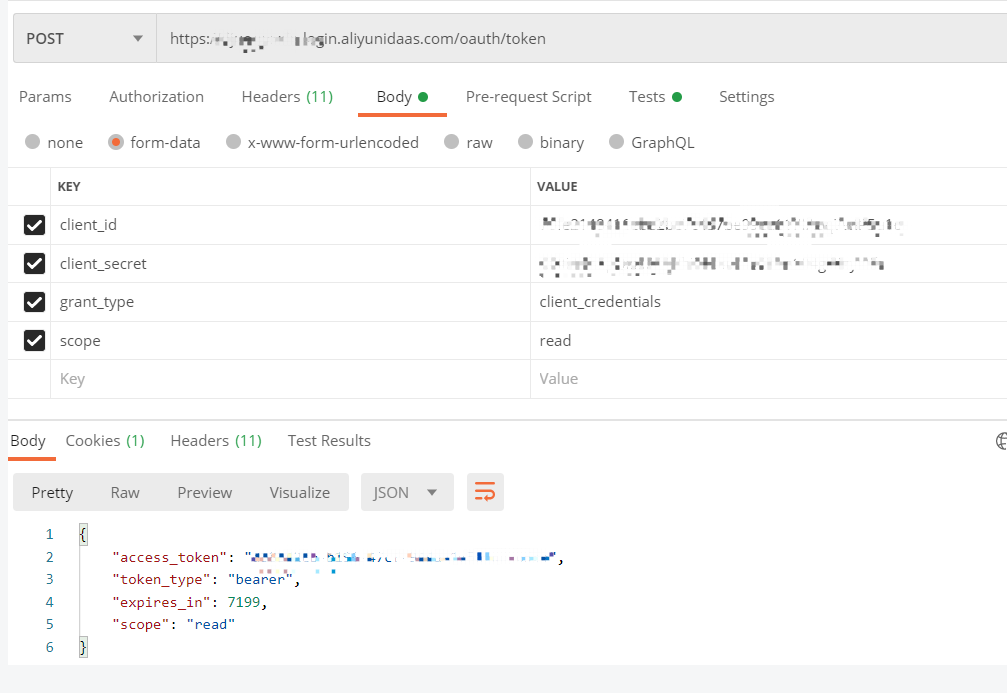Select the raw body radio option
The width and height of the screenshot is (1007, 693).
pyautogui.click(x=451, y=142)
